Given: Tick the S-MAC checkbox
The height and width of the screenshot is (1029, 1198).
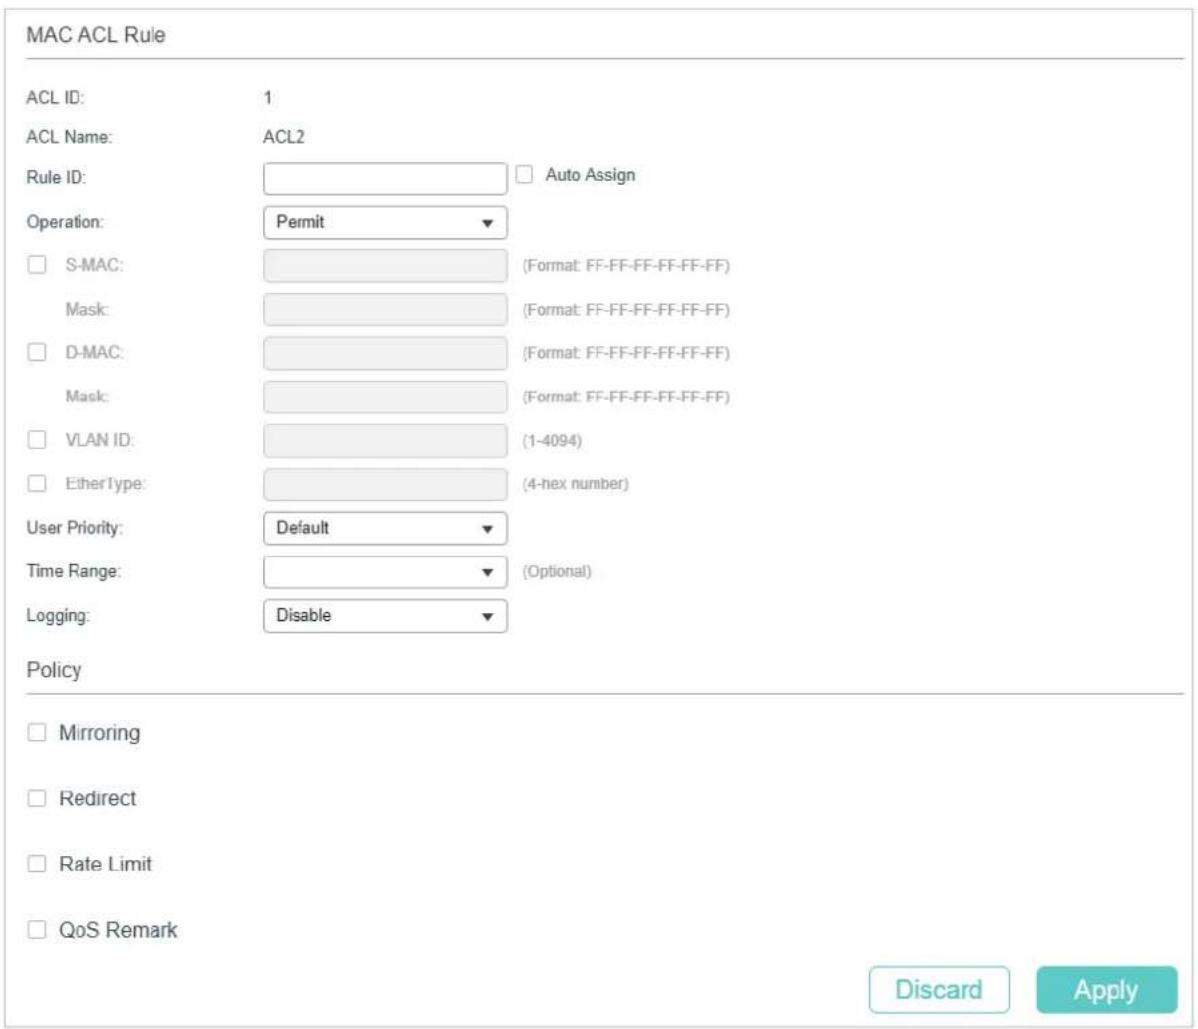Looking at the screenshot, I should 37,265.
